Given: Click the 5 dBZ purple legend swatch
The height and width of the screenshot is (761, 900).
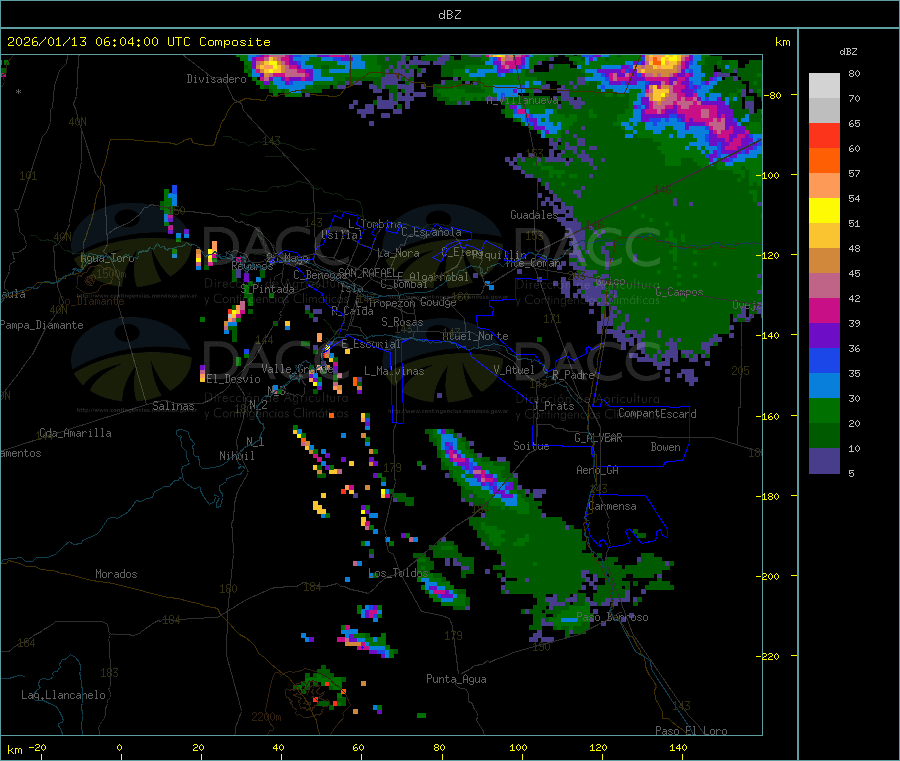Looking at the screenshot, I should tap(824, 461).
